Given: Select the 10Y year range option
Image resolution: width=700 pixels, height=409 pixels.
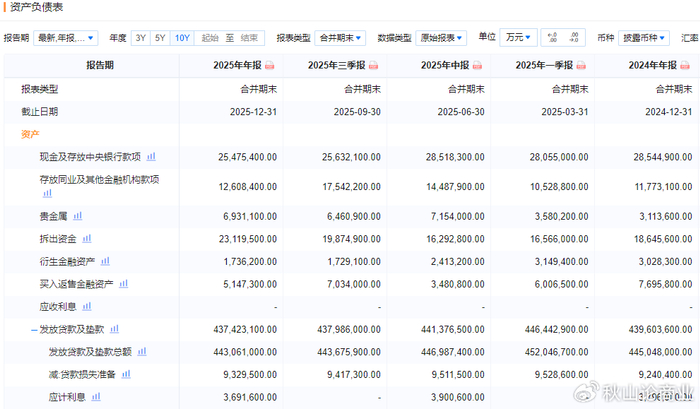Looking at the screenshot, I should coord(182,38).
